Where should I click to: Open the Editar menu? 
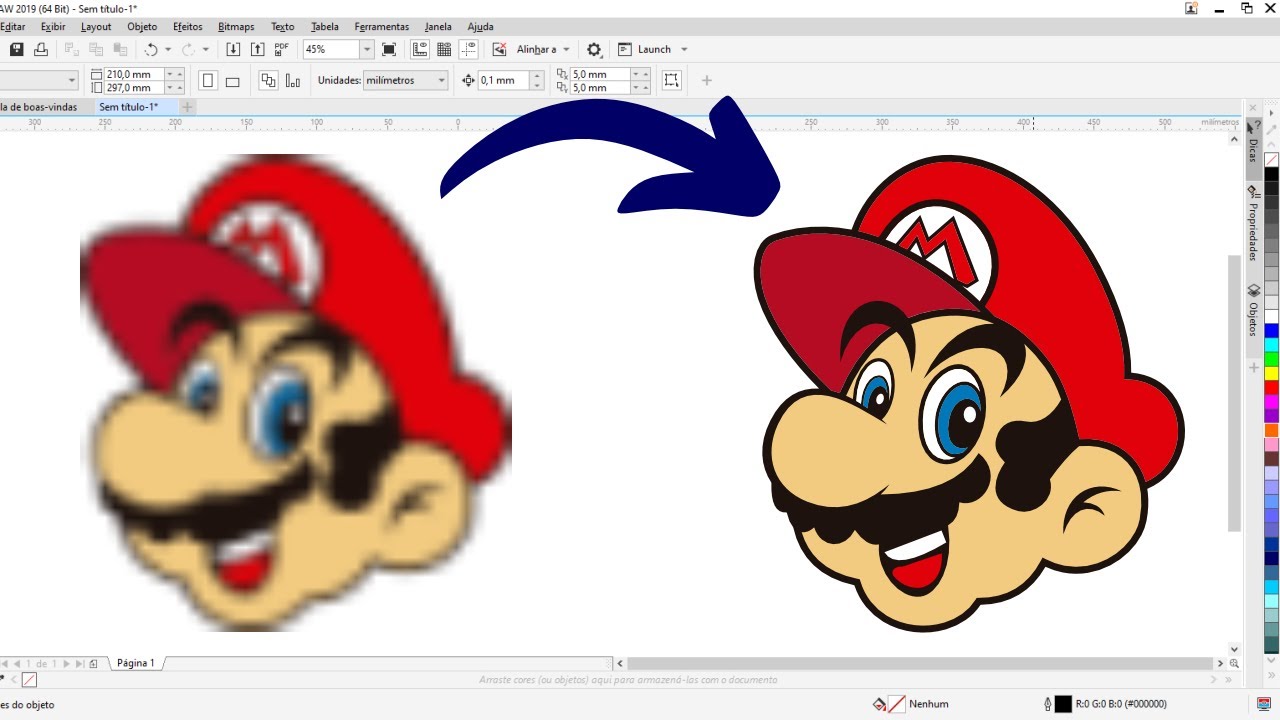pyautogui.click(x=13, y=27)
